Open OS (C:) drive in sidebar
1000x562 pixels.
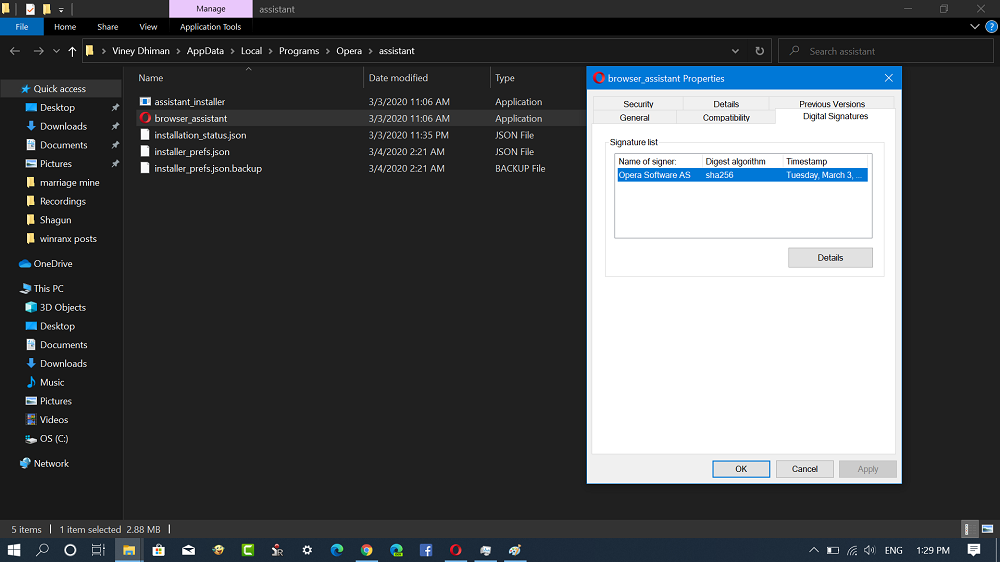pos(54,438)
